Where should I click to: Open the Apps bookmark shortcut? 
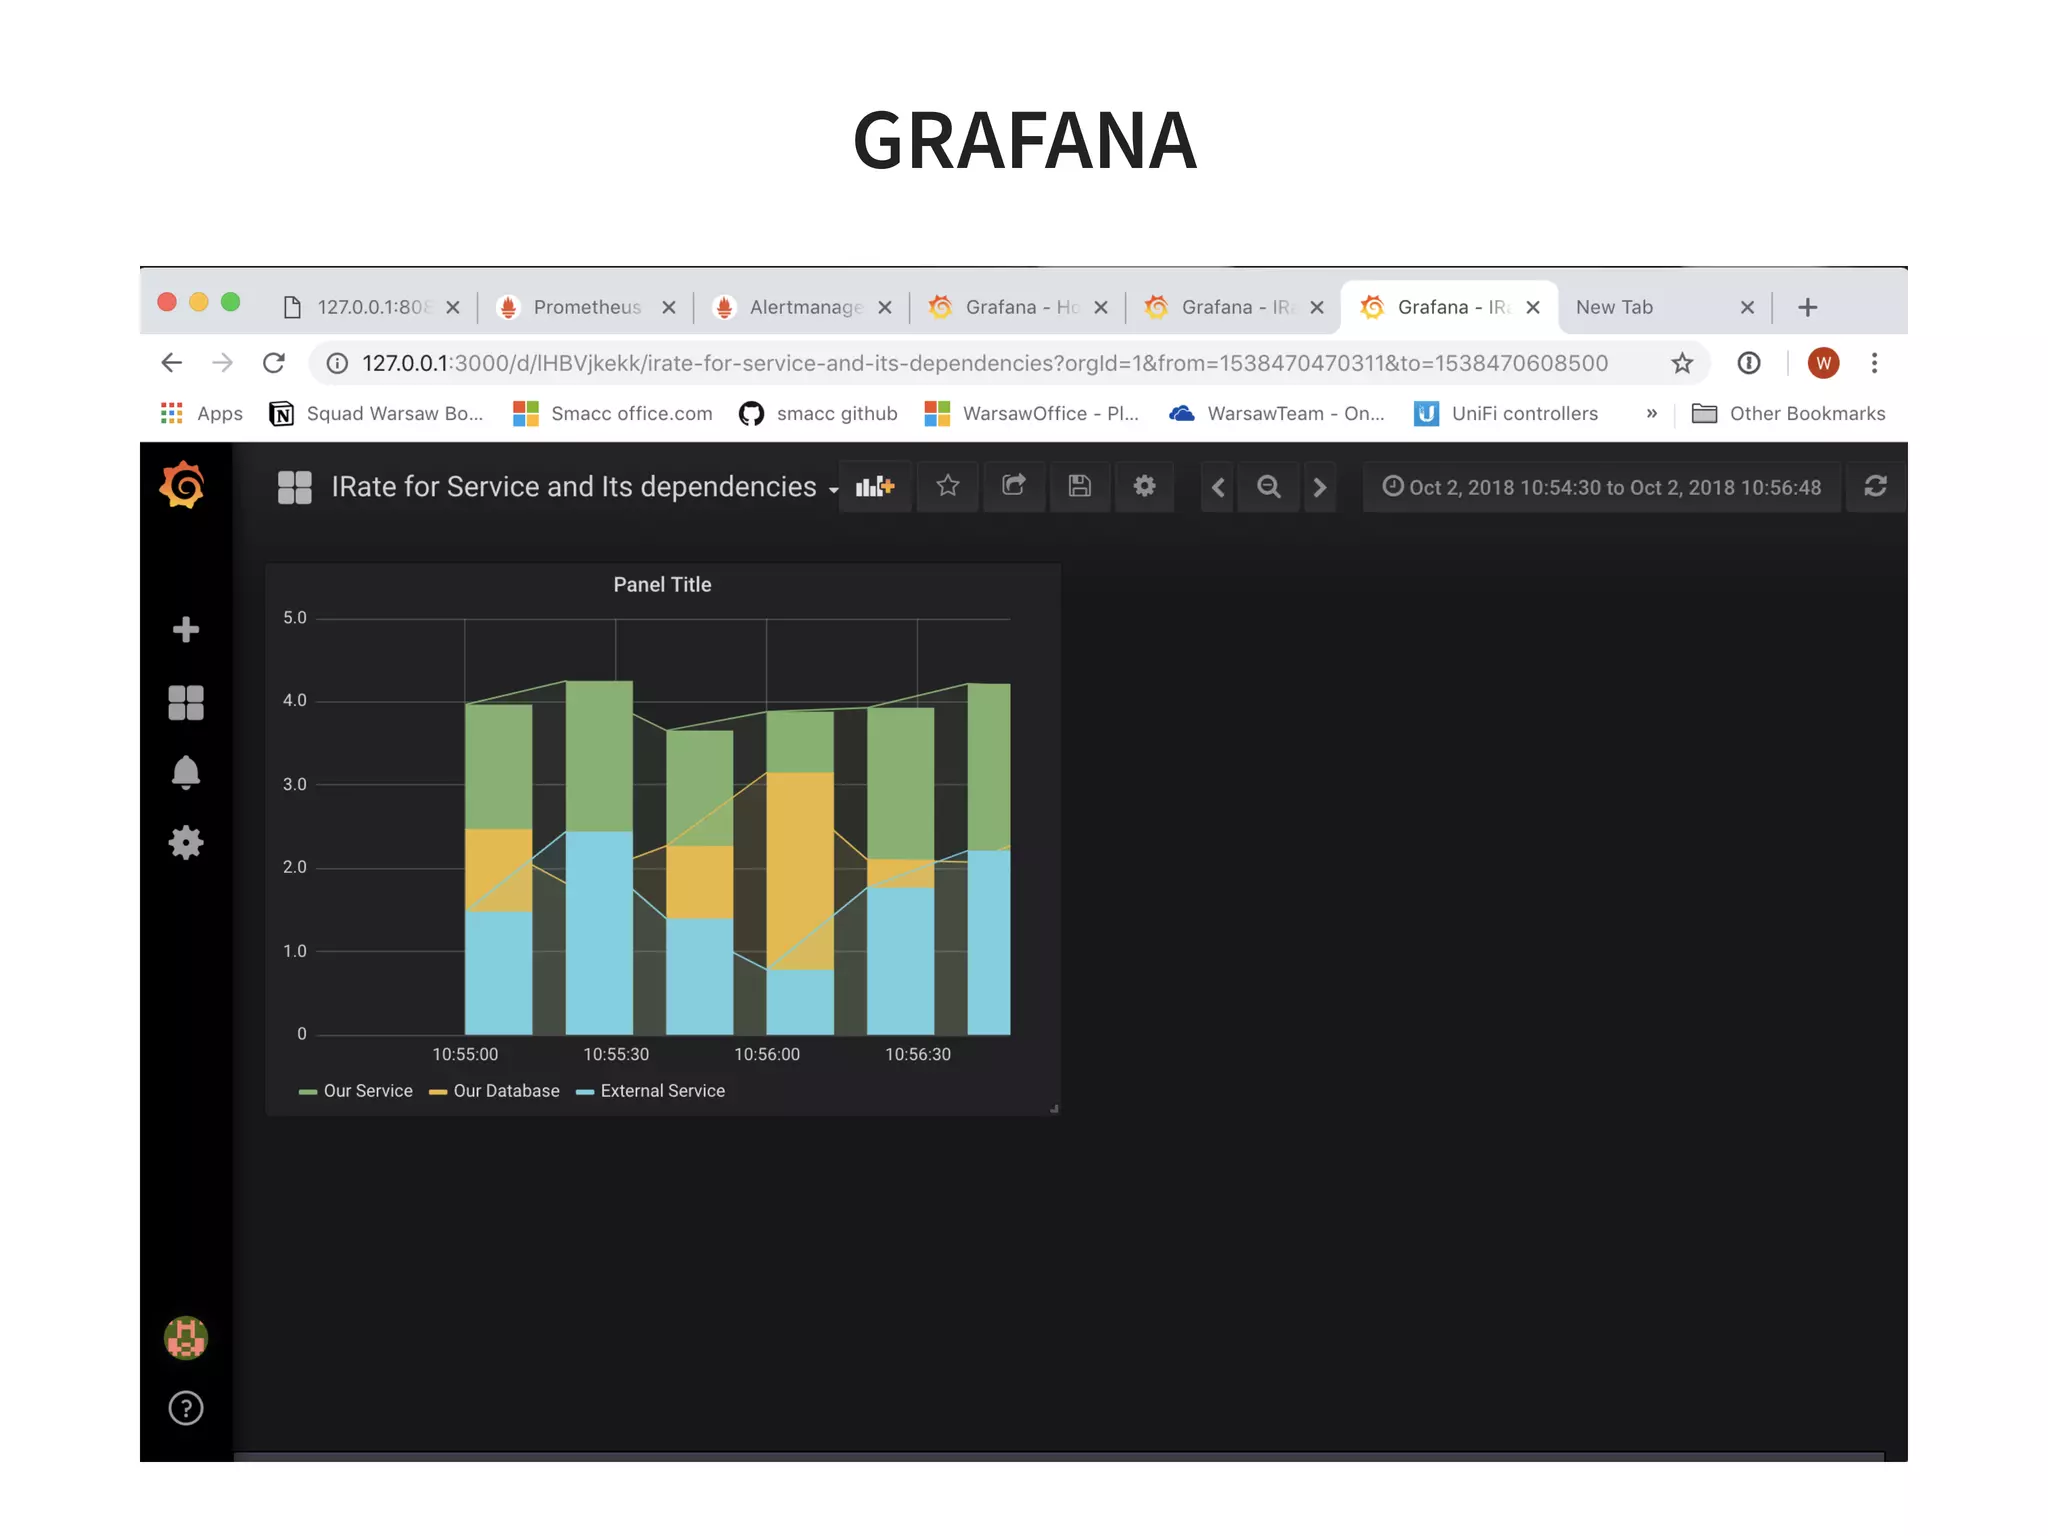pyautogui.click(x=202, y=413)
